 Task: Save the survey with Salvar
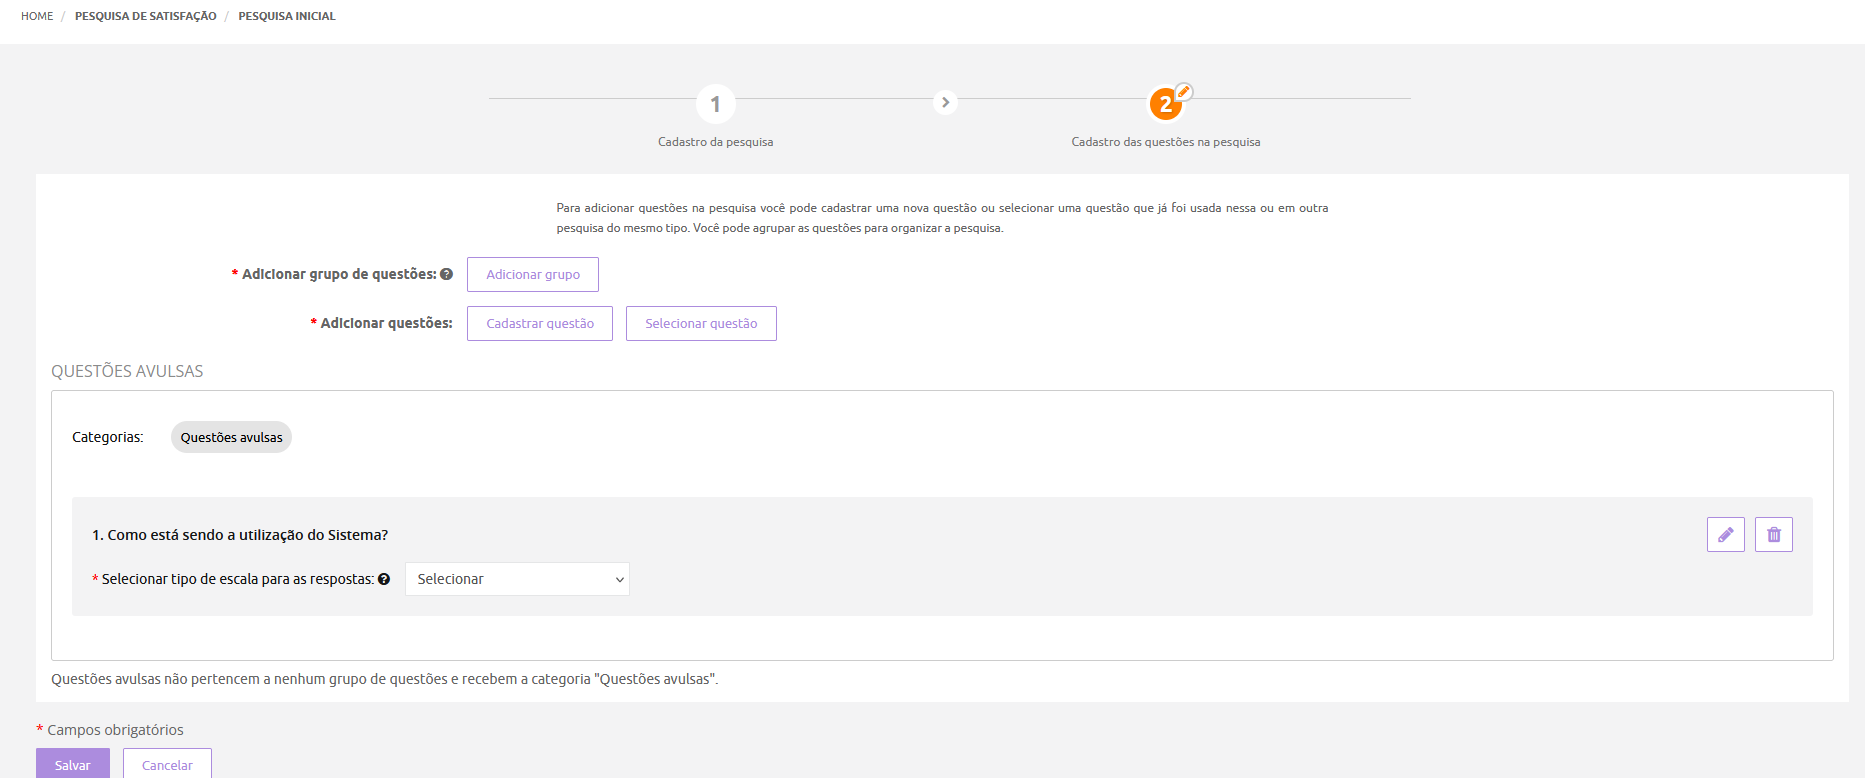(x=73, y=764)
